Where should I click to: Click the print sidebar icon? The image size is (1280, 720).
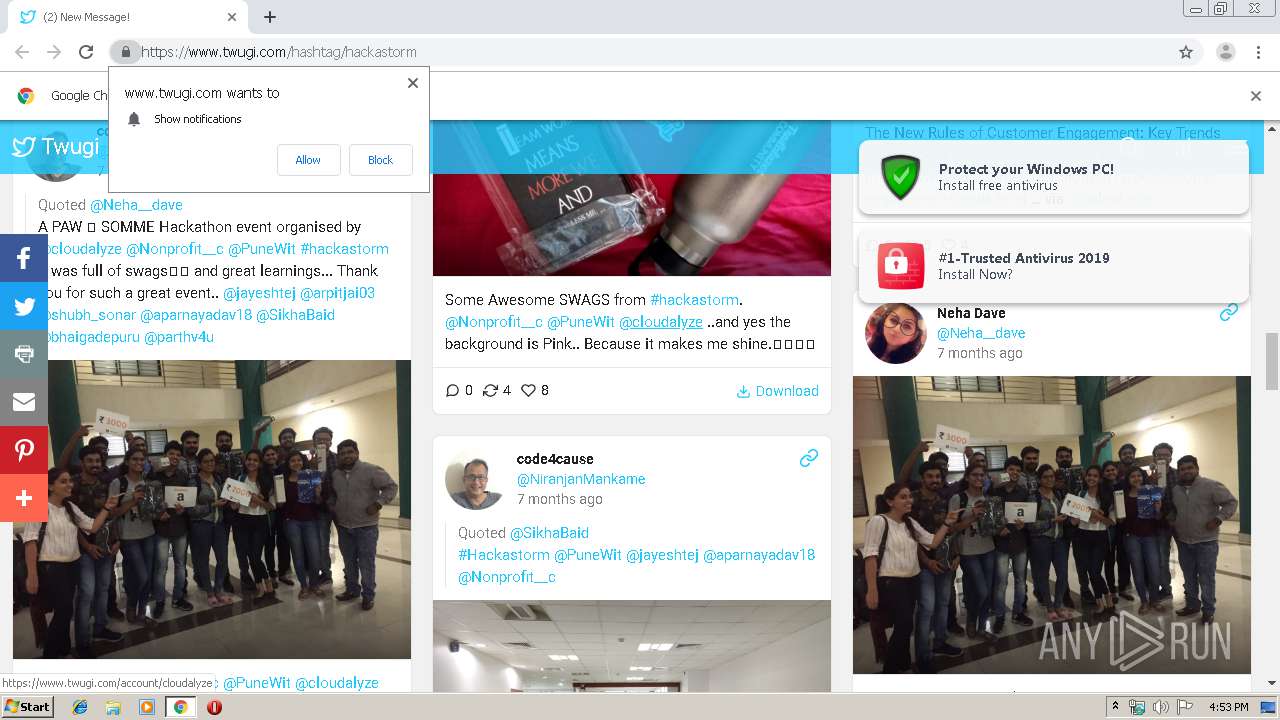pyautogui.click(x=24, y=354)
